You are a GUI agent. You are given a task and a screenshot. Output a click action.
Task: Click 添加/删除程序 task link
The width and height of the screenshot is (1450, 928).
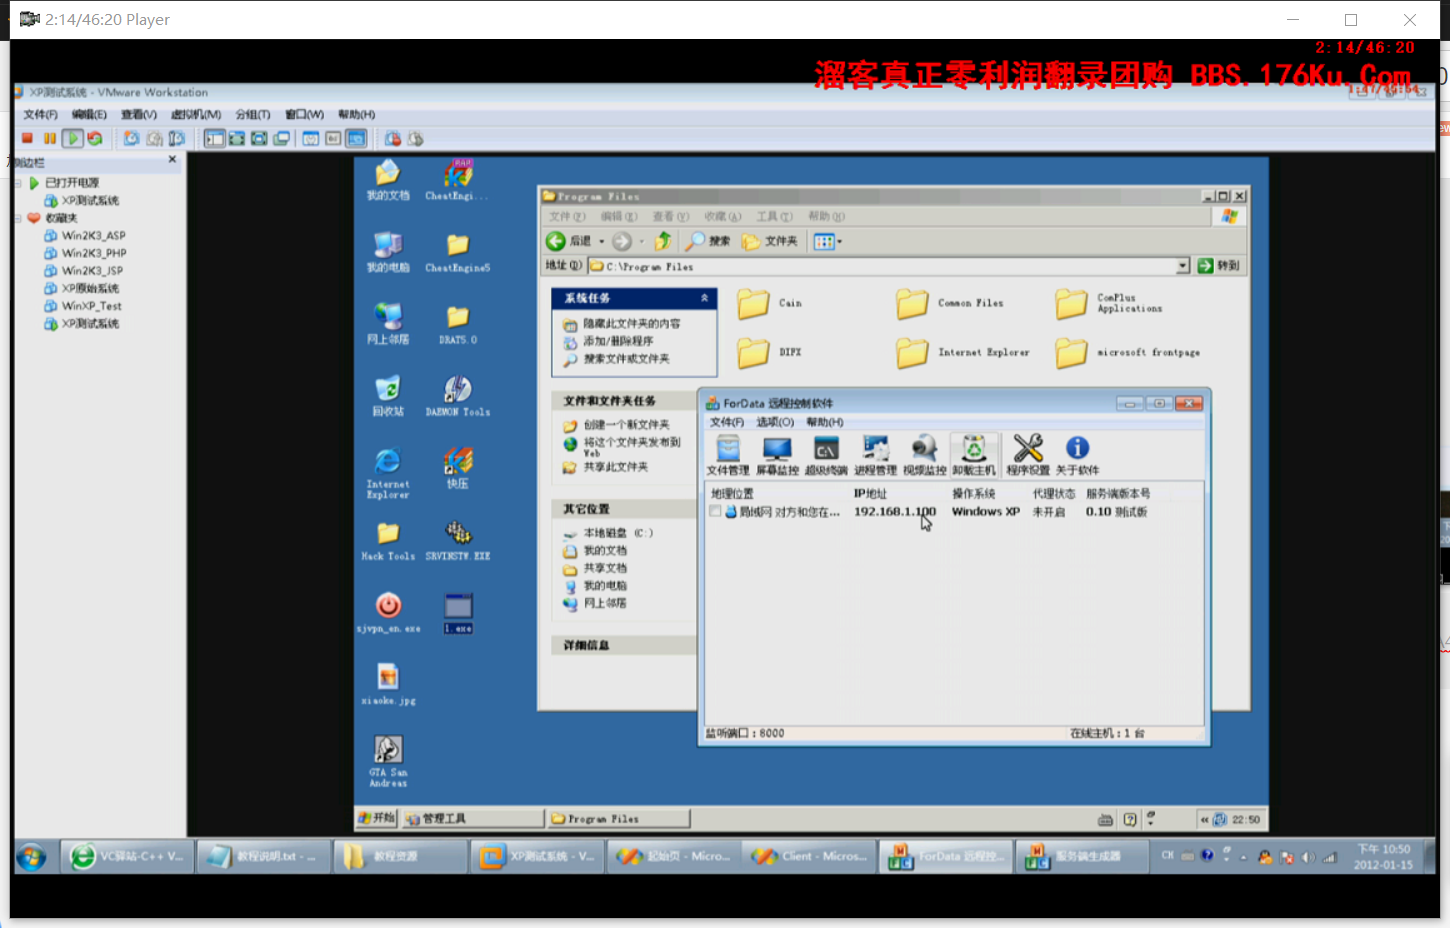click(618, 341)
